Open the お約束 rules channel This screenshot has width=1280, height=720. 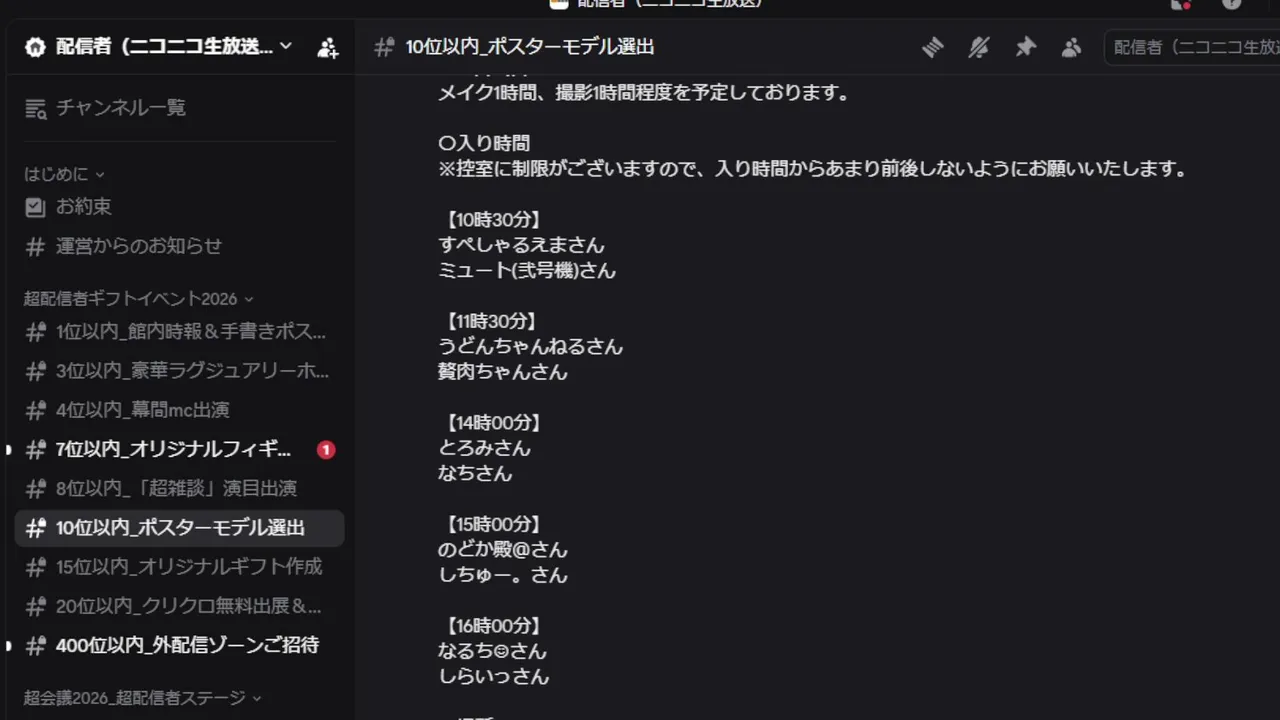[180, 207]
